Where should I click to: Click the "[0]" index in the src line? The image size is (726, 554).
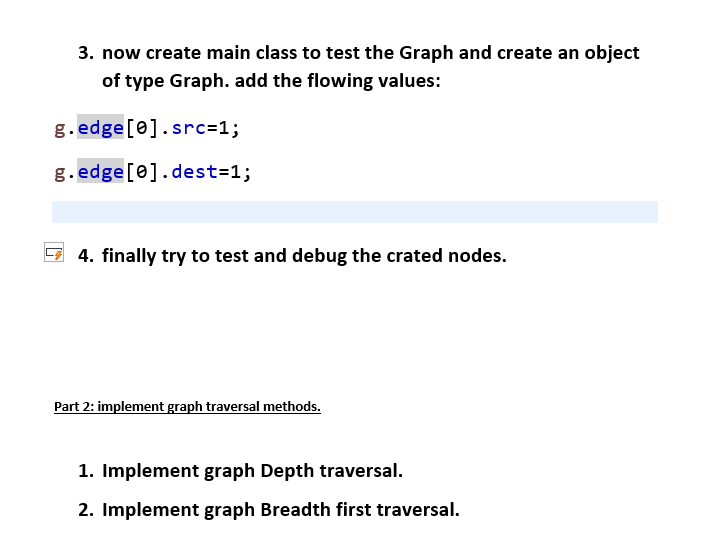point(142,128)
